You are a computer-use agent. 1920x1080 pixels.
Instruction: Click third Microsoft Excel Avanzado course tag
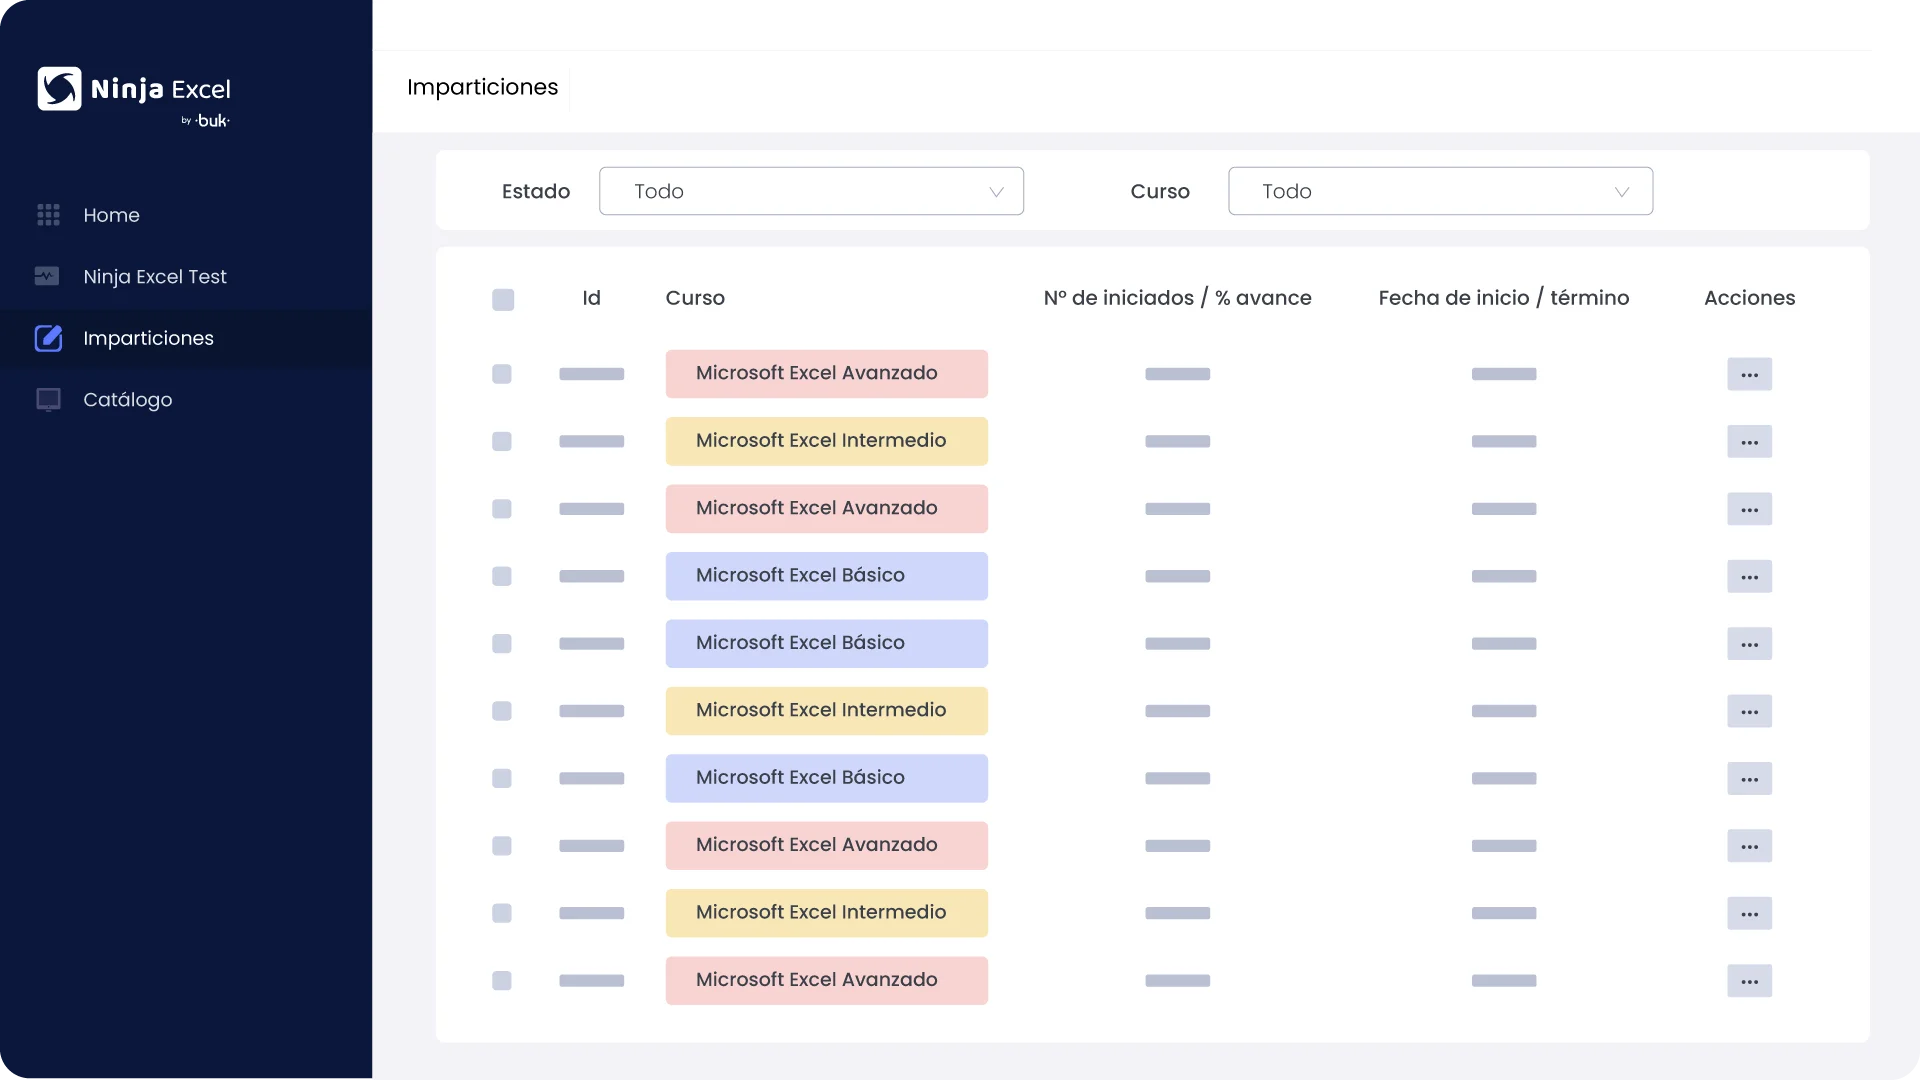click(827, 846)
